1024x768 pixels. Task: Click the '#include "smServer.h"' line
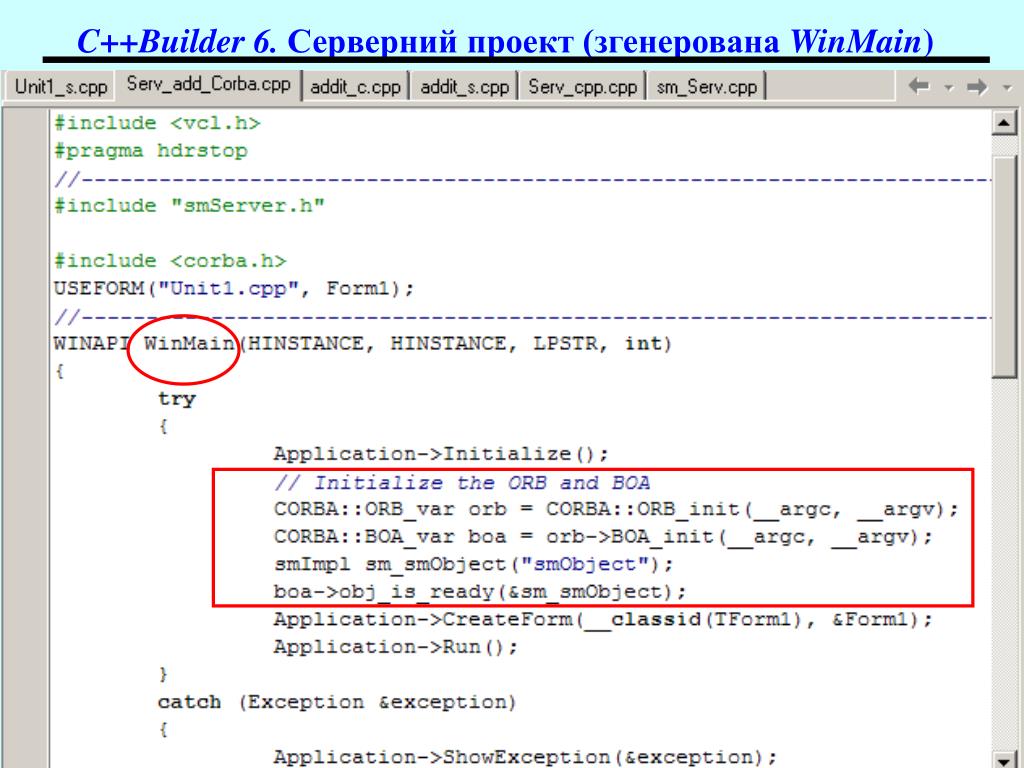point(189,205)
